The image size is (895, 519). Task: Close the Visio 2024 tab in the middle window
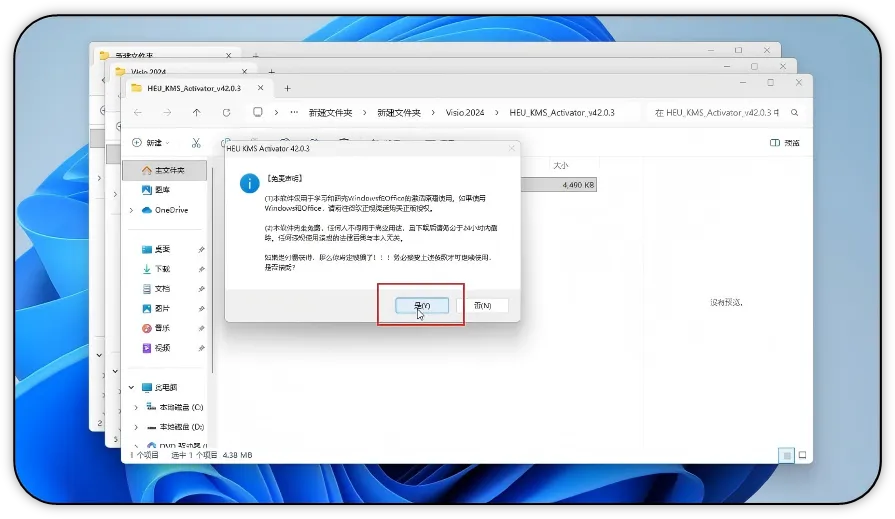(244, 71)
